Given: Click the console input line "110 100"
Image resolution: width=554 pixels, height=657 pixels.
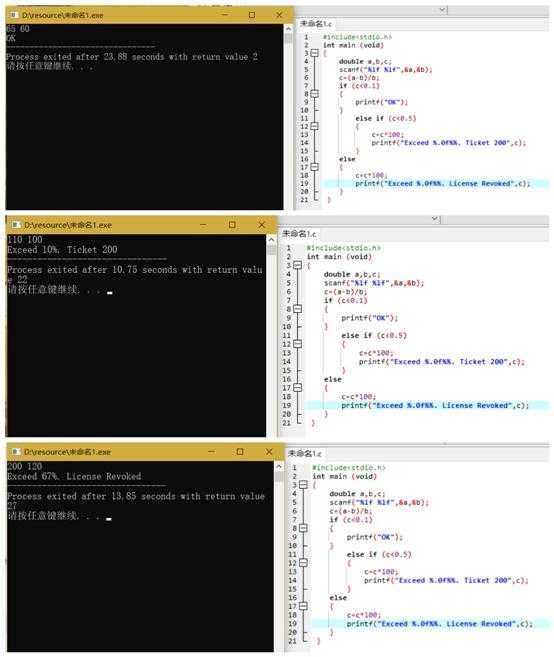Looking at the screenshot, I should 25,240.
